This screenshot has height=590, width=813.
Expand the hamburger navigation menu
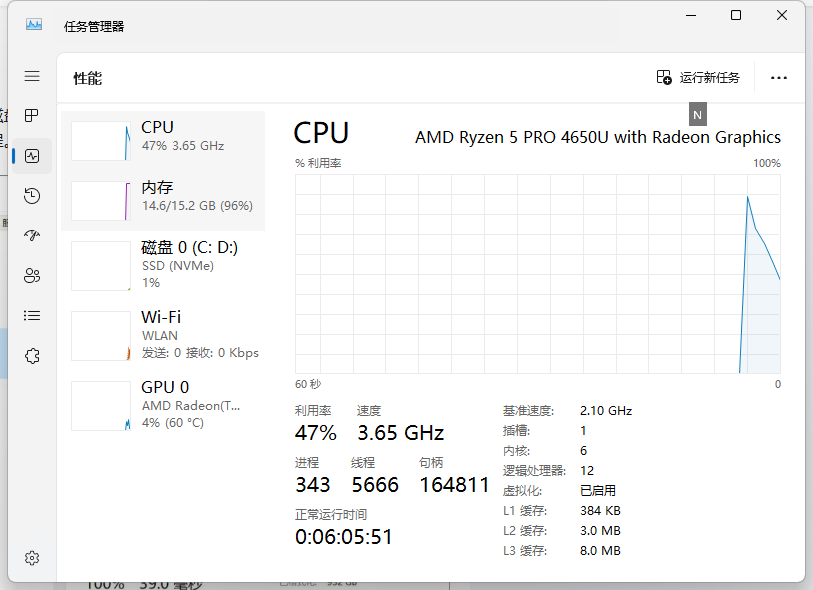click(x=32, y=76)
